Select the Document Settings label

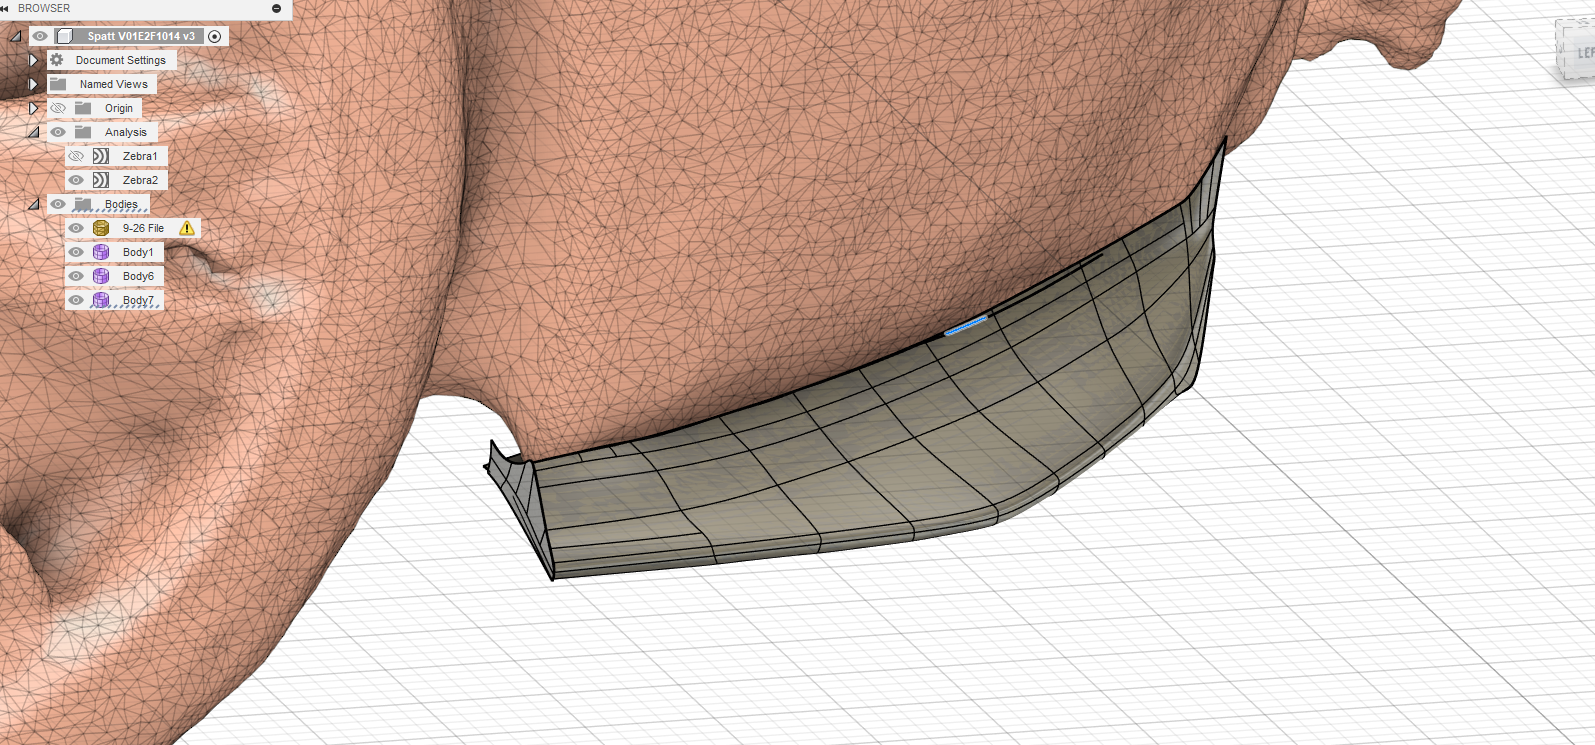(x=121, y=60)
